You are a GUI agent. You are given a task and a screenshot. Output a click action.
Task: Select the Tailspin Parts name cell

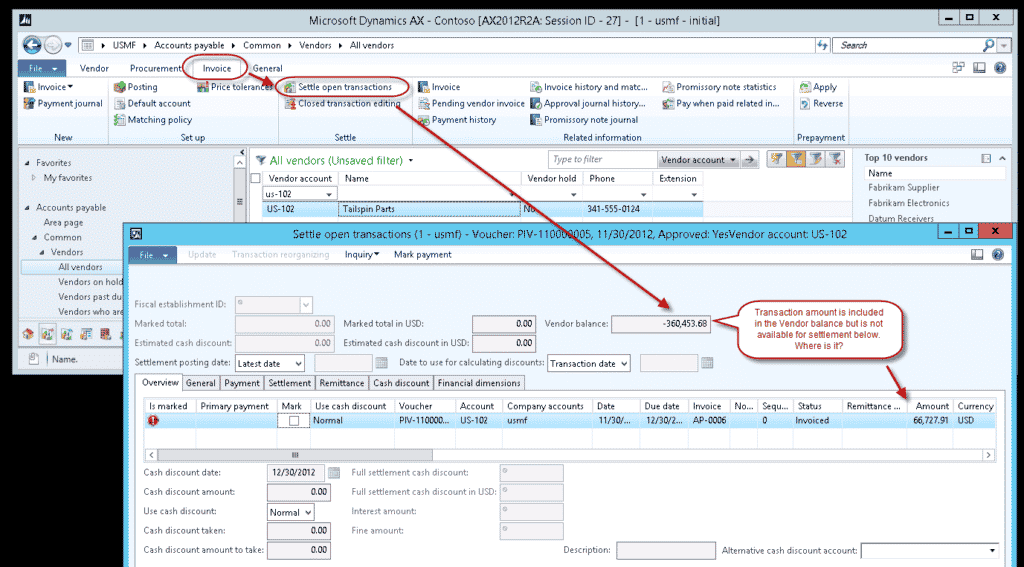point(430,209)
